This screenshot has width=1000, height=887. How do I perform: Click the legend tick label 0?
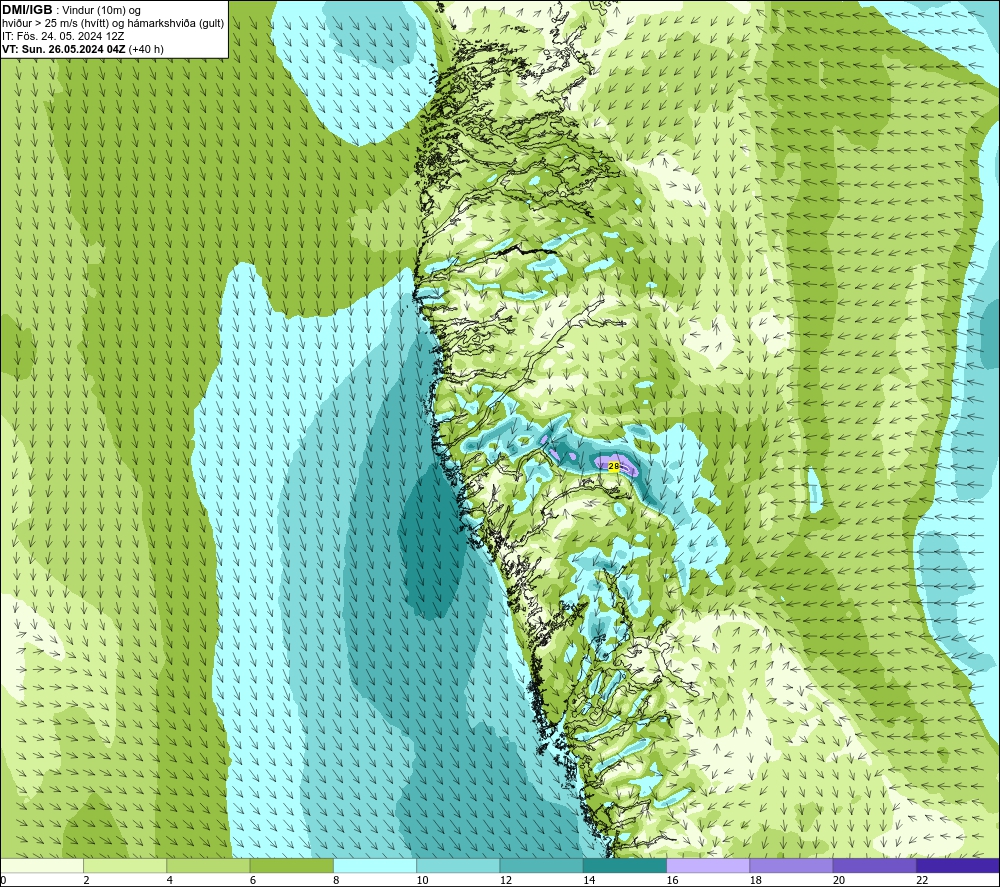(3, 880)
